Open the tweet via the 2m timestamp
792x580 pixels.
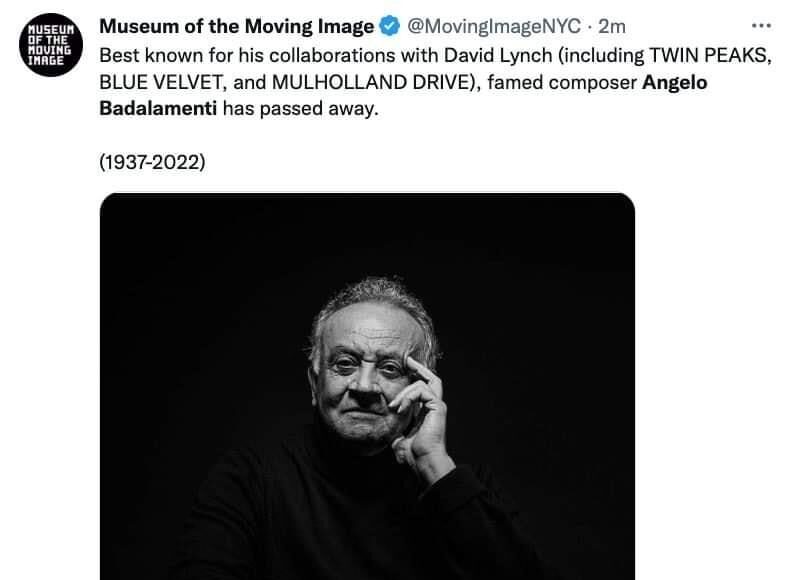(611, 26)
